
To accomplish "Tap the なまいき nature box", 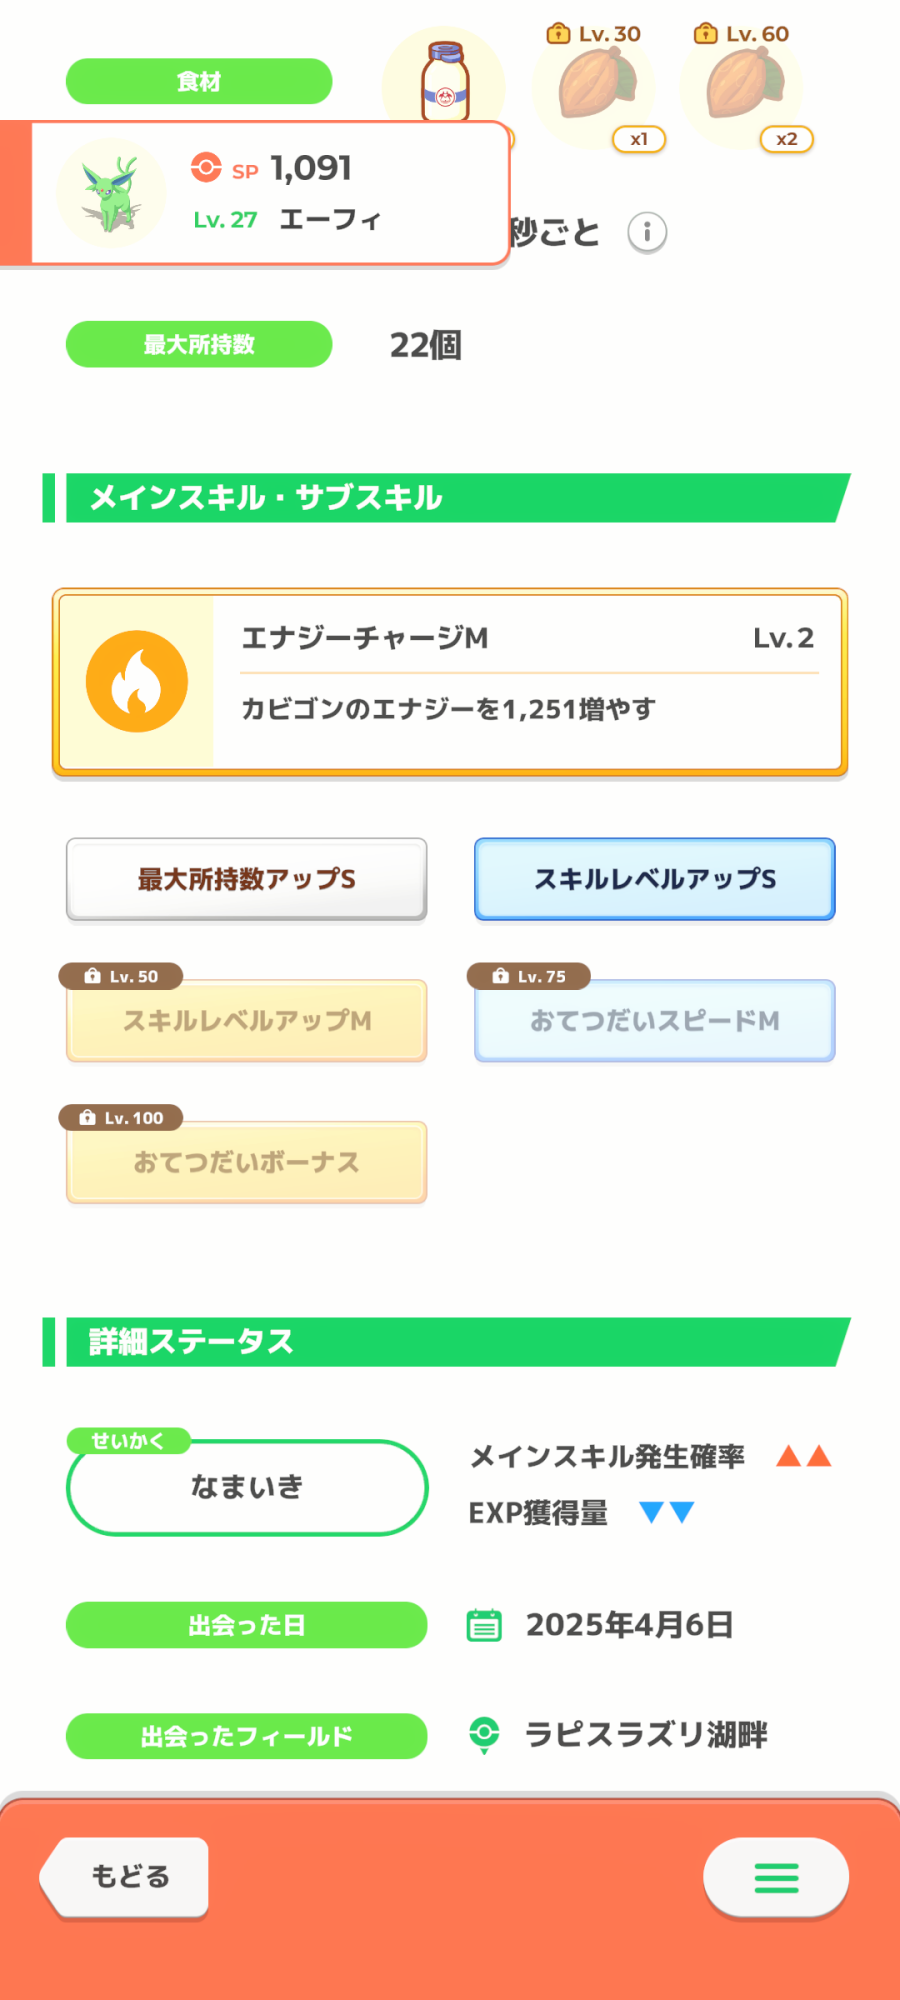I will [x=247, y=1488].
